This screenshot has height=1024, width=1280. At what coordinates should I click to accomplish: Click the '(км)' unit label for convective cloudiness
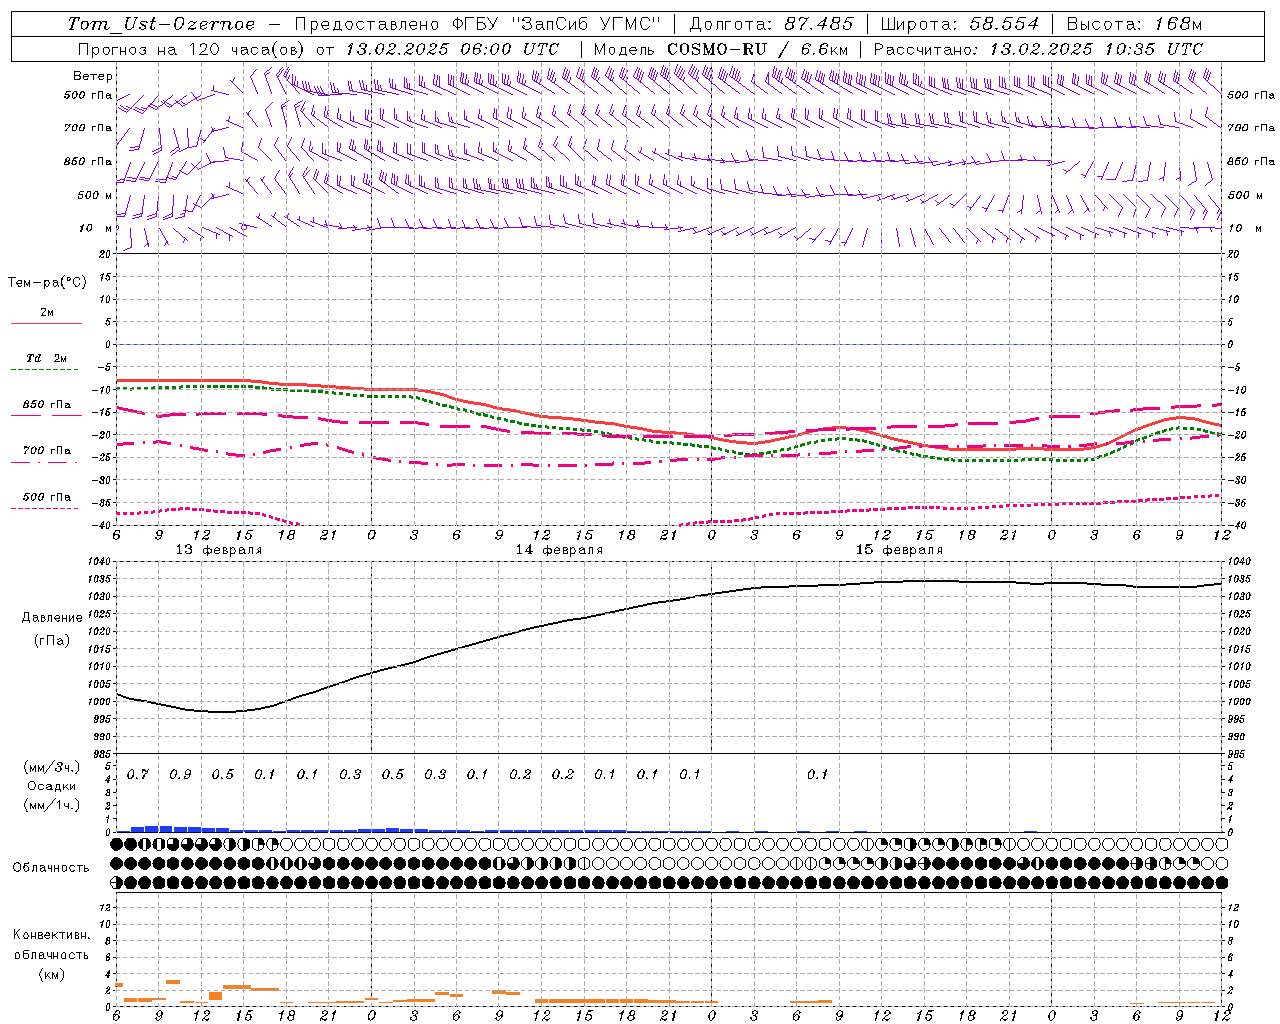52,974
